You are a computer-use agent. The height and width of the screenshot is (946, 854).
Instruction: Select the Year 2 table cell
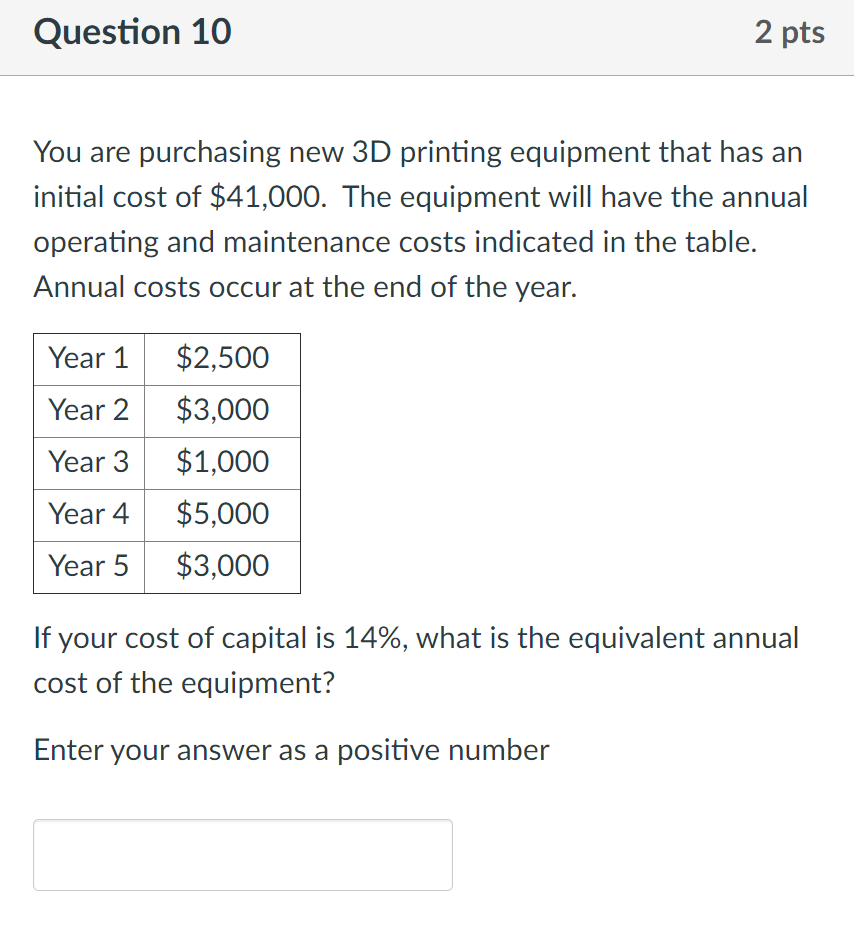[88, 411]
